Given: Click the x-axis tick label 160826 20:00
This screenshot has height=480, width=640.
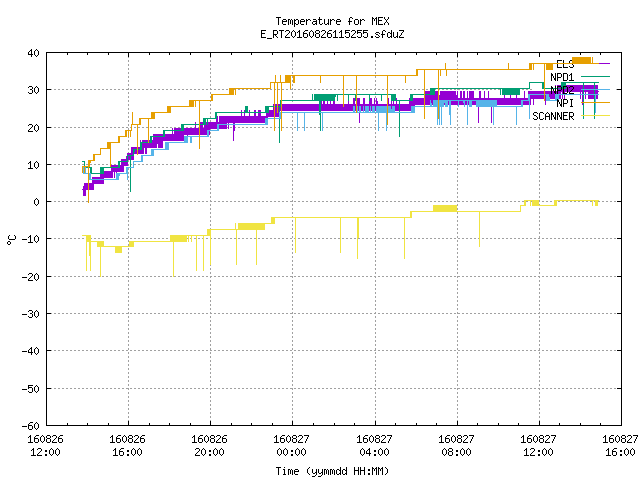Looking at the screenshot, I should tap(209, 446).
